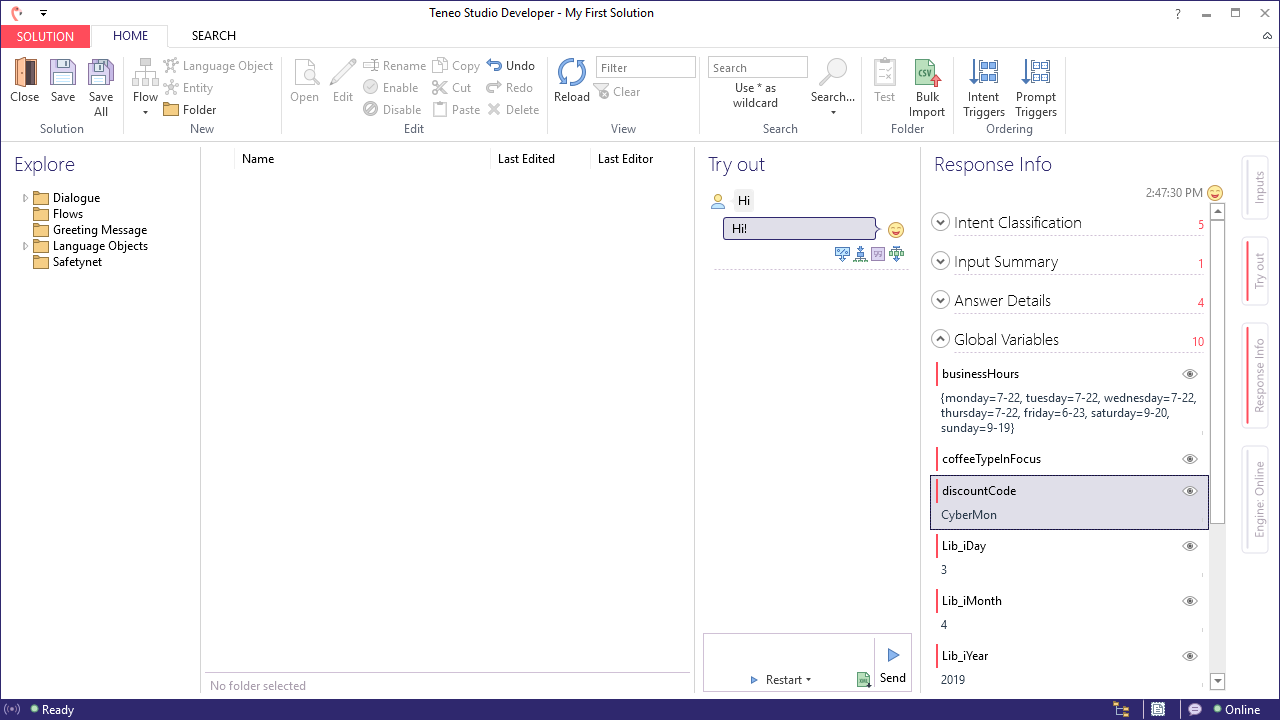
Task: Click the user avatar icon beside Hi
Action: [x=718, y=201]
